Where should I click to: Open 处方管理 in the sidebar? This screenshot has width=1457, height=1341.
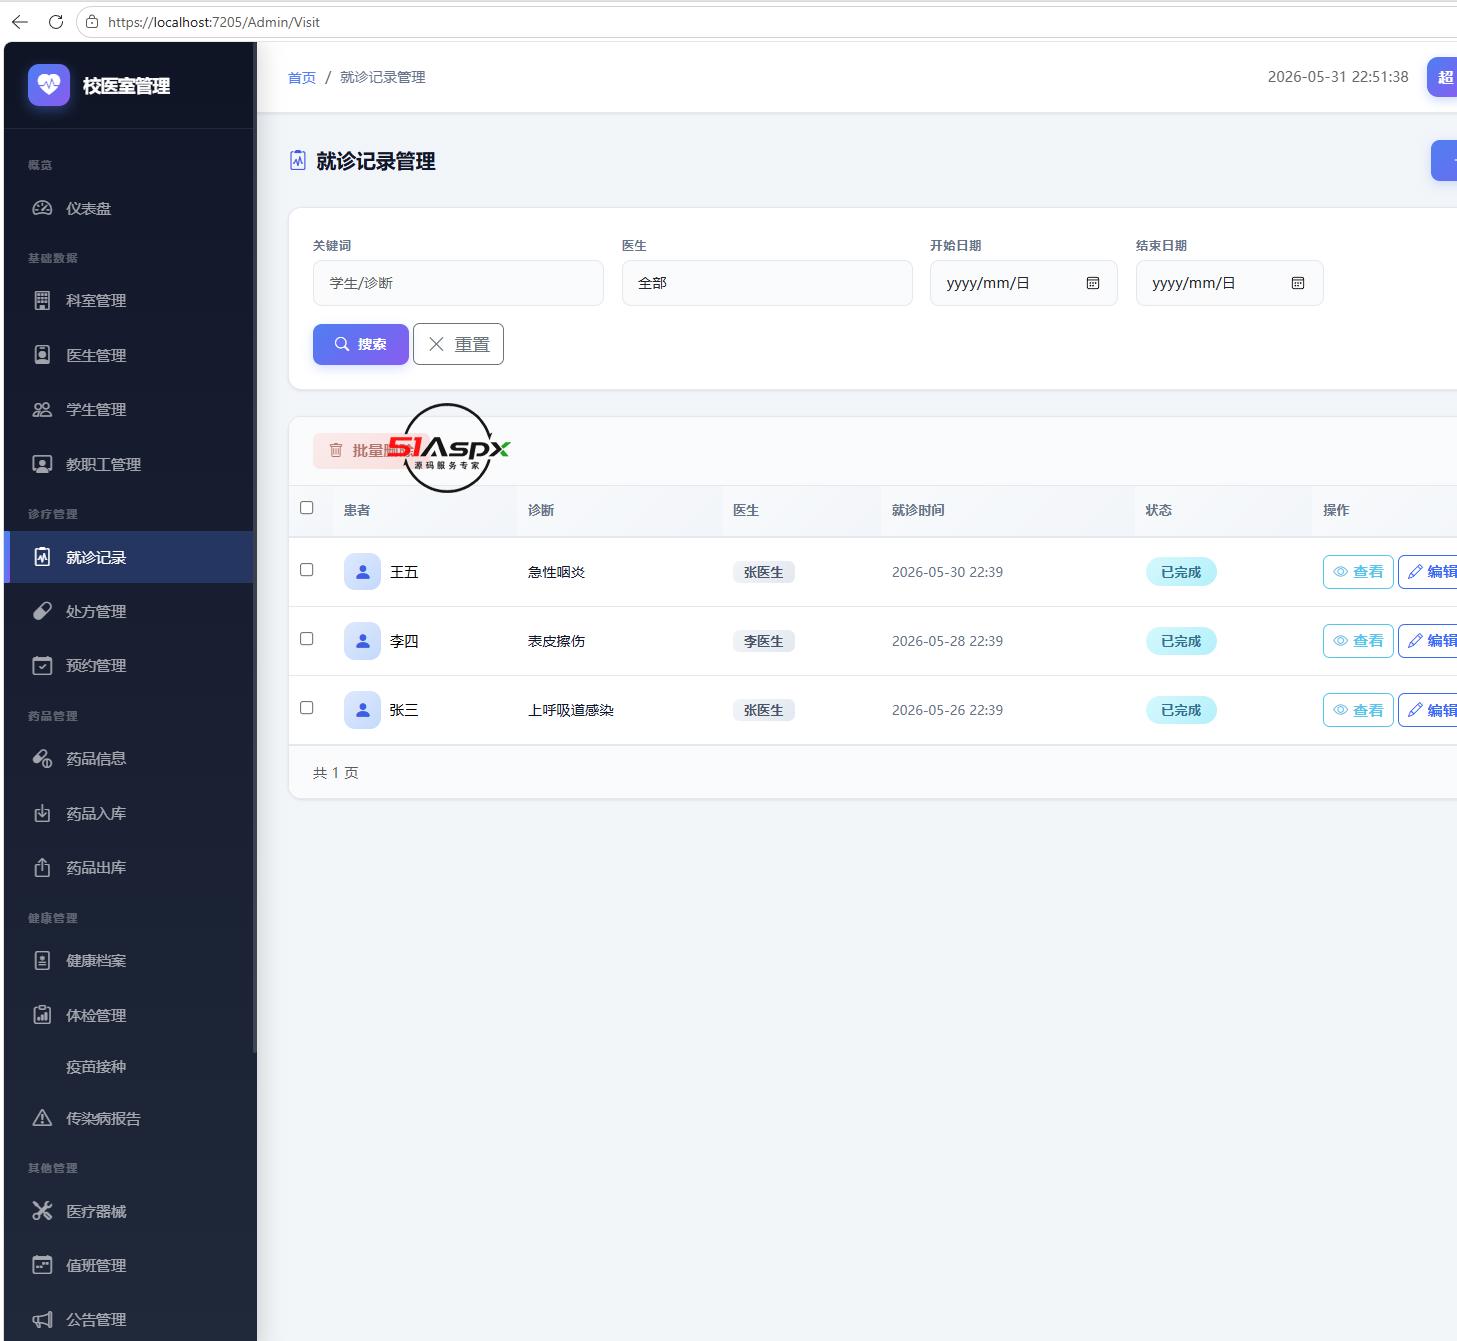tap(128, 611)
